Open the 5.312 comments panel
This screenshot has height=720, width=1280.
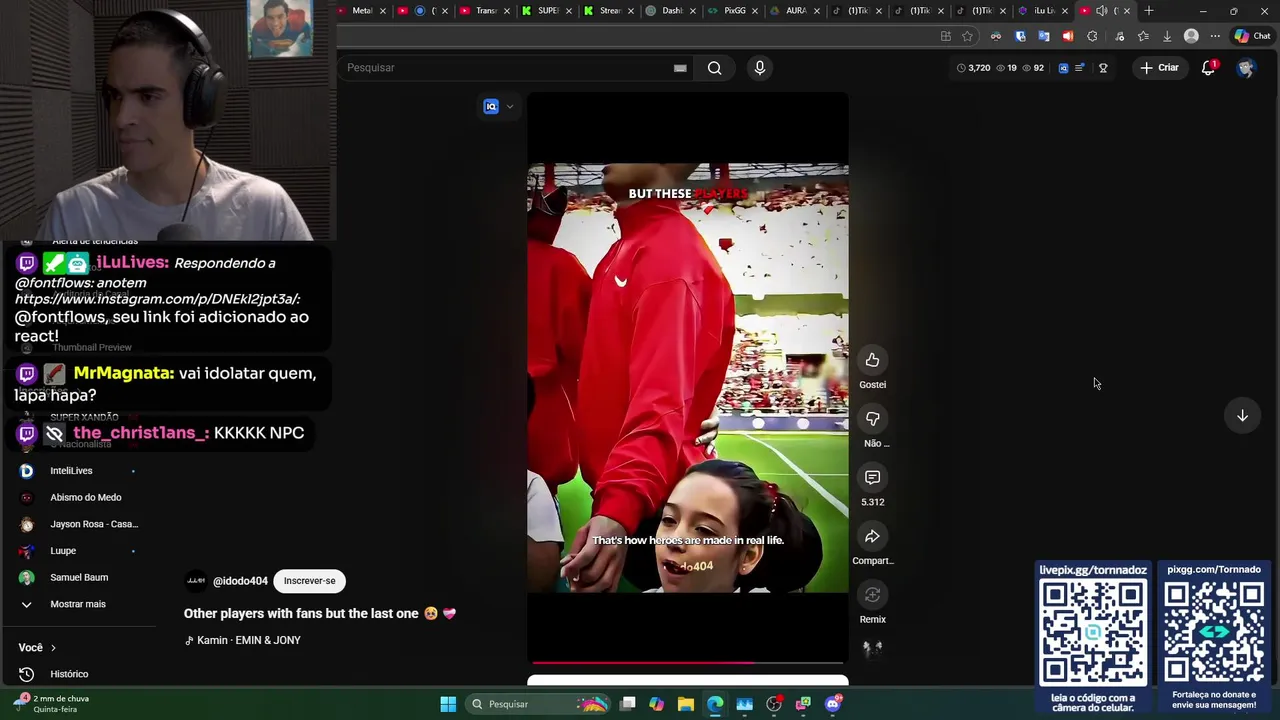tap(872, 478)
